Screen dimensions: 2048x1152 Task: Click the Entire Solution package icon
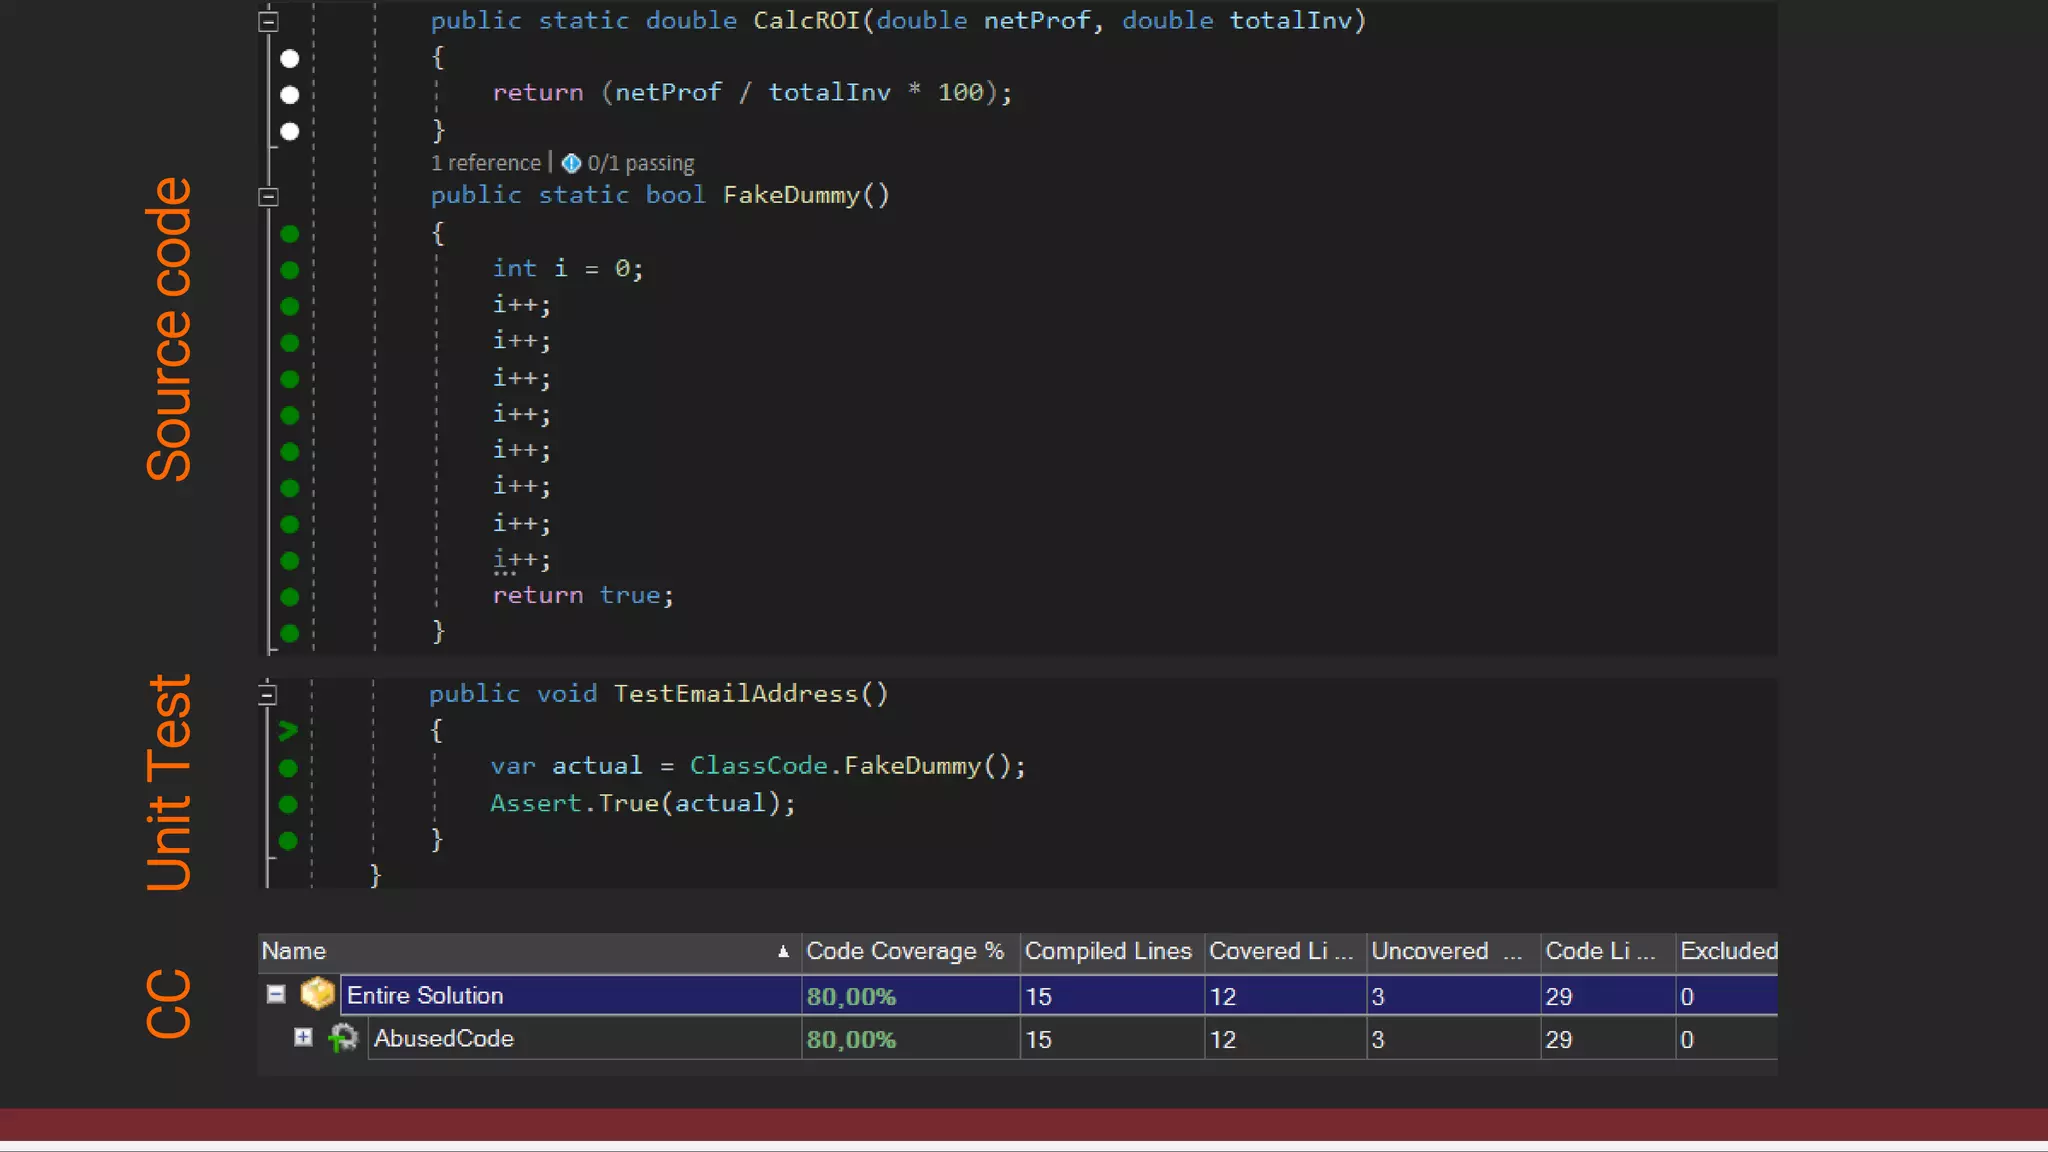pos(318,994)
